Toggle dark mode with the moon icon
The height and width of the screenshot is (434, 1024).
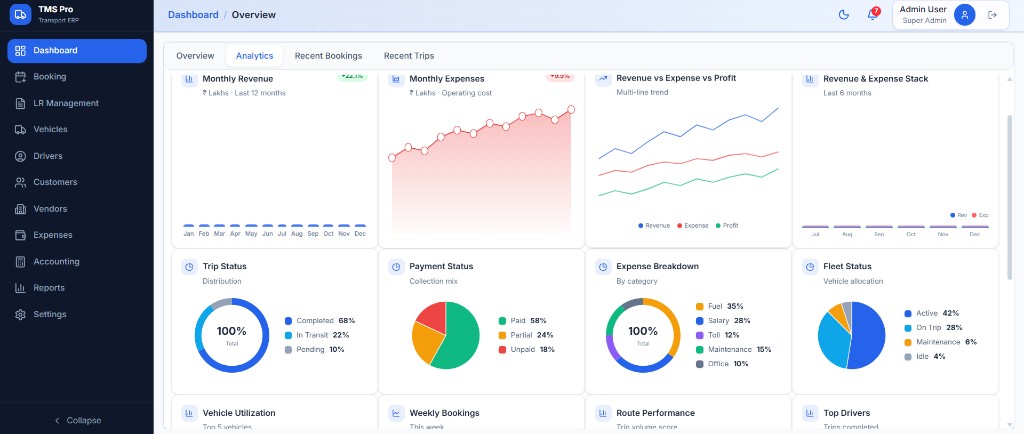(844, 15)
